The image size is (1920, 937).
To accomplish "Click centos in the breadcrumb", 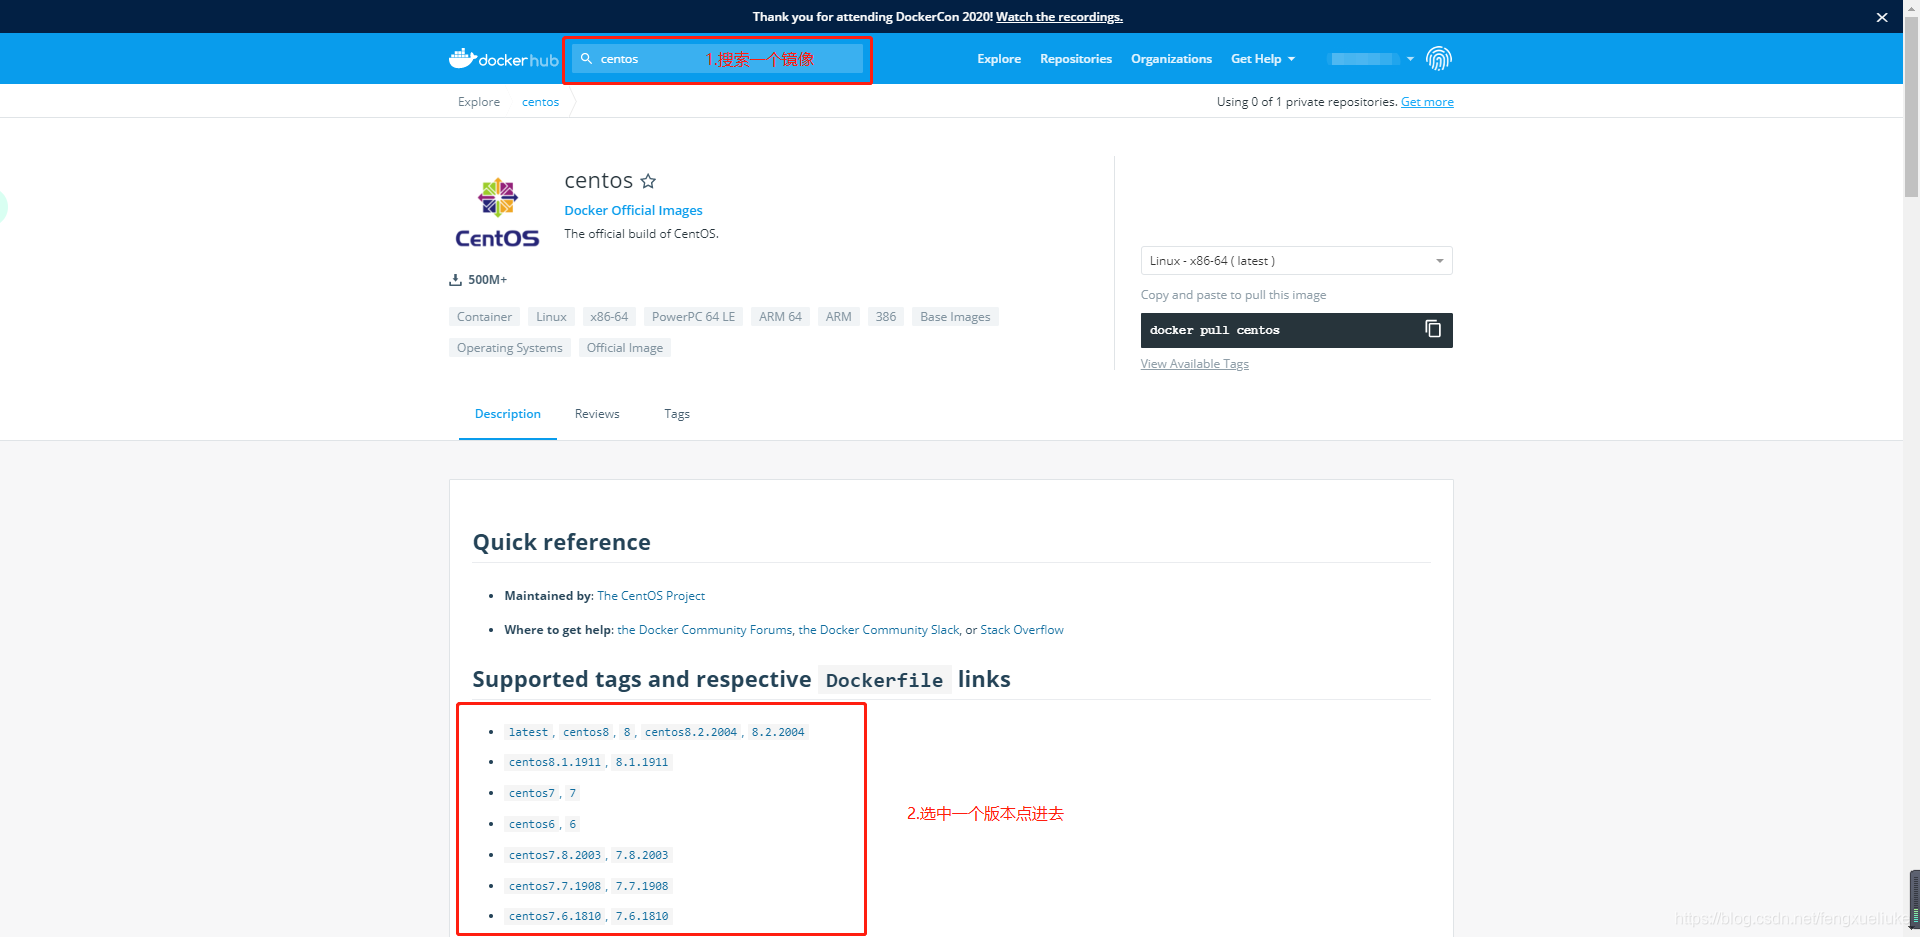I will click(x=540, y=102).
